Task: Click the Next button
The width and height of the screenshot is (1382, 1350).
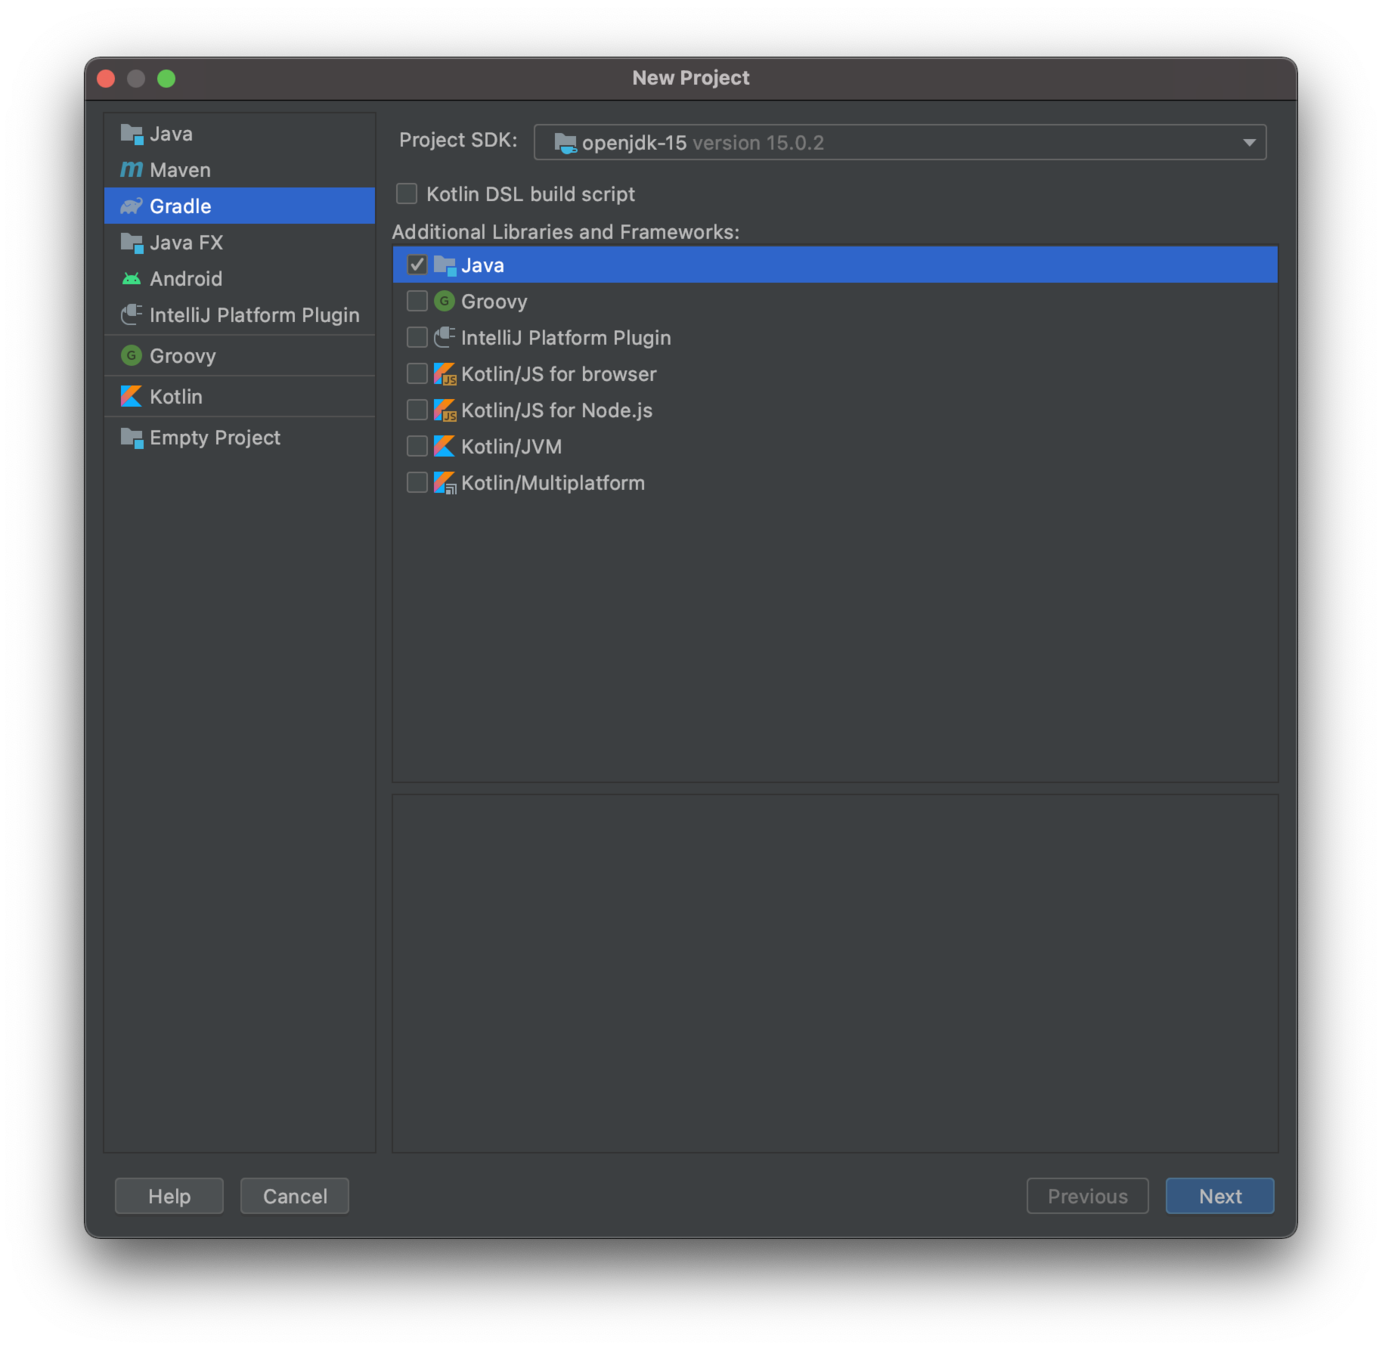Action: (1220, 1196)
